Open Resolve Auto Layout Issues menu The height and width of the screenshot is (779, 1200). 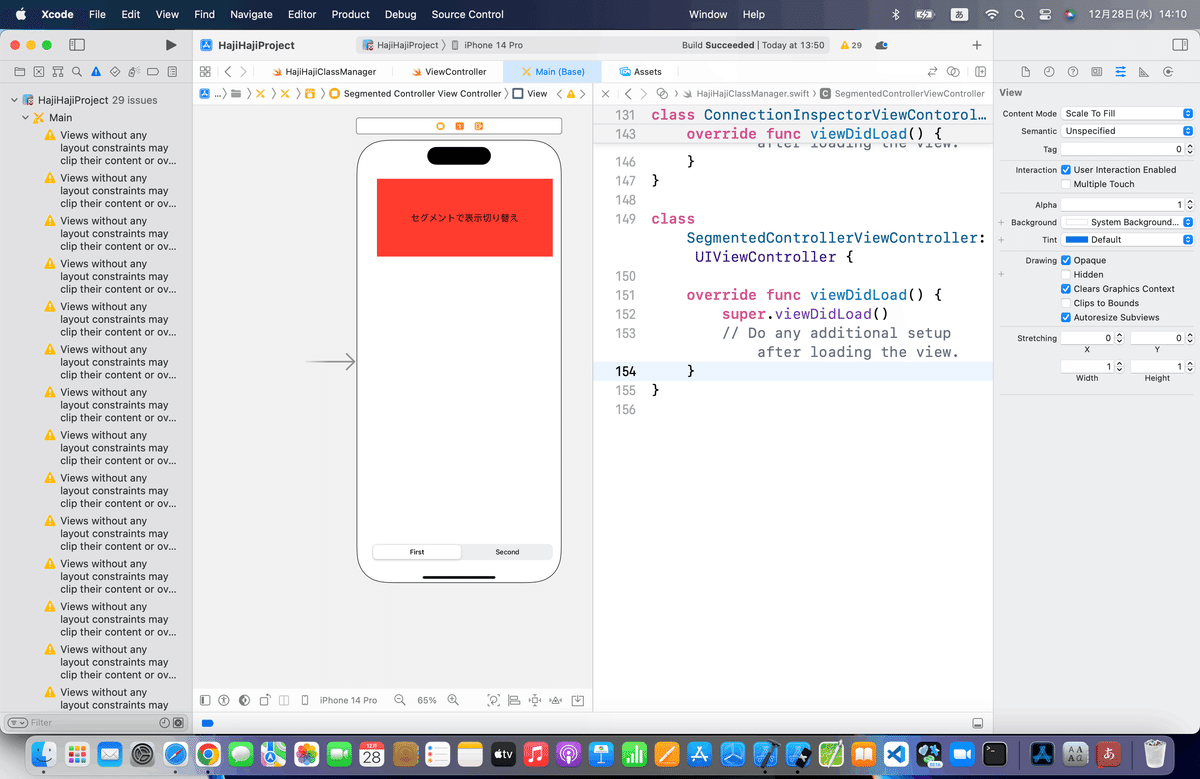coord(556,700)
